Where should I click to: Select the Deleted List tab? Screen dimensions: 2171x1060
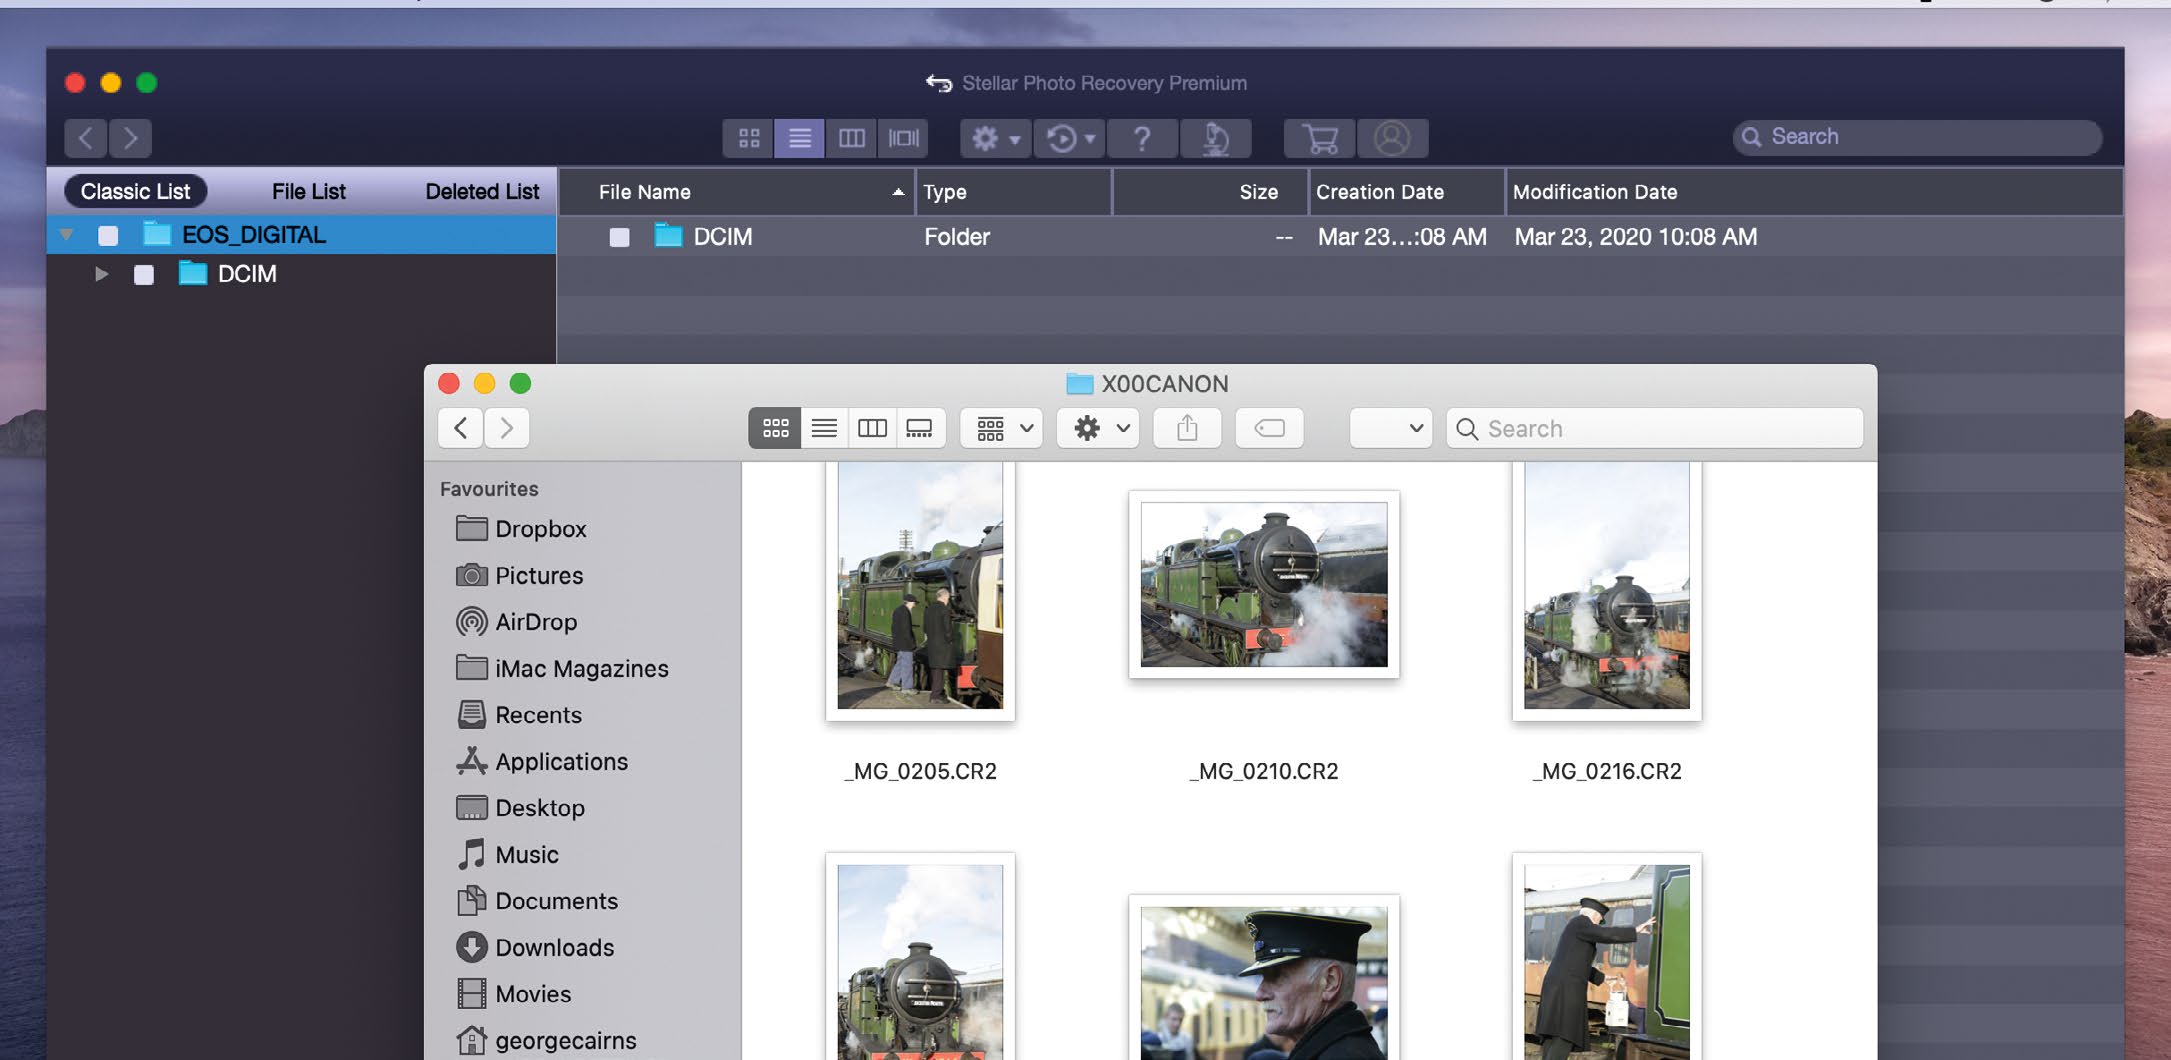pyautogui.click(x=482, y=191)
